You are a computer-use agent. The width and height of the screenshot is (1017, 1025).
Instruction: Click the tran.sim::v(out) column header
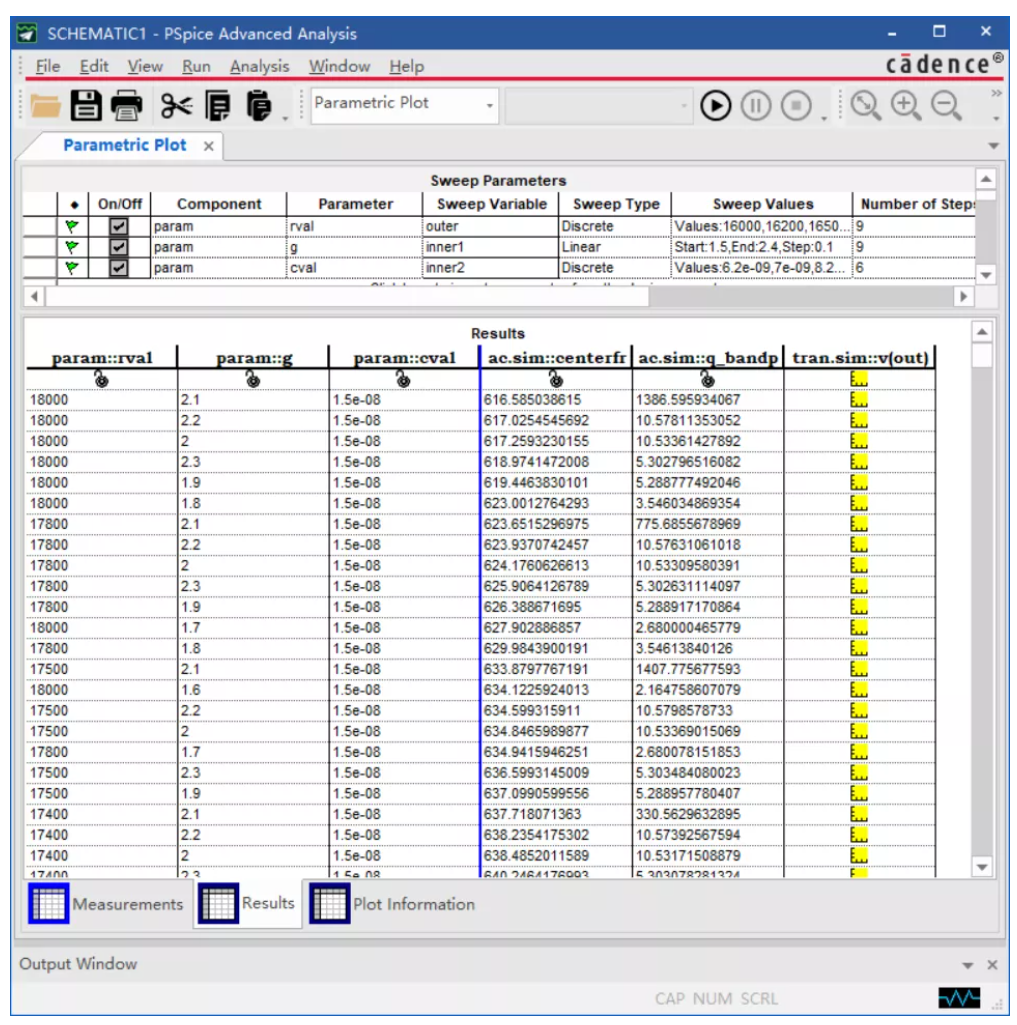(x=860, y=358)
